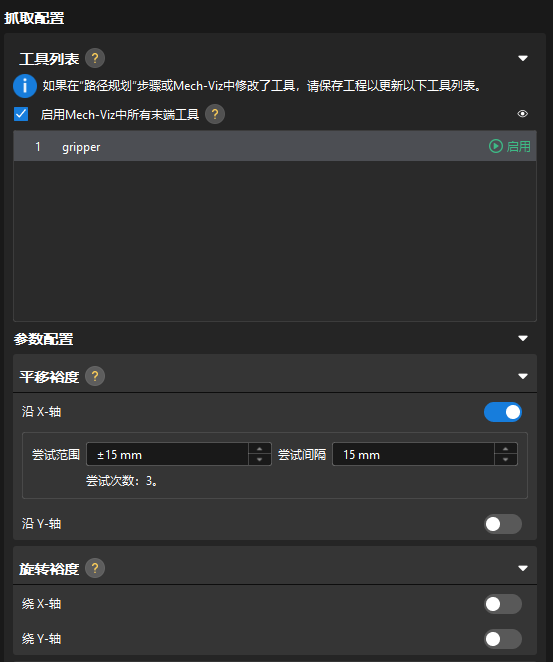Turn off the 沿 X-轴 toggle
The width and height of the screenshot is (553, 662).
tap(503, 412)
